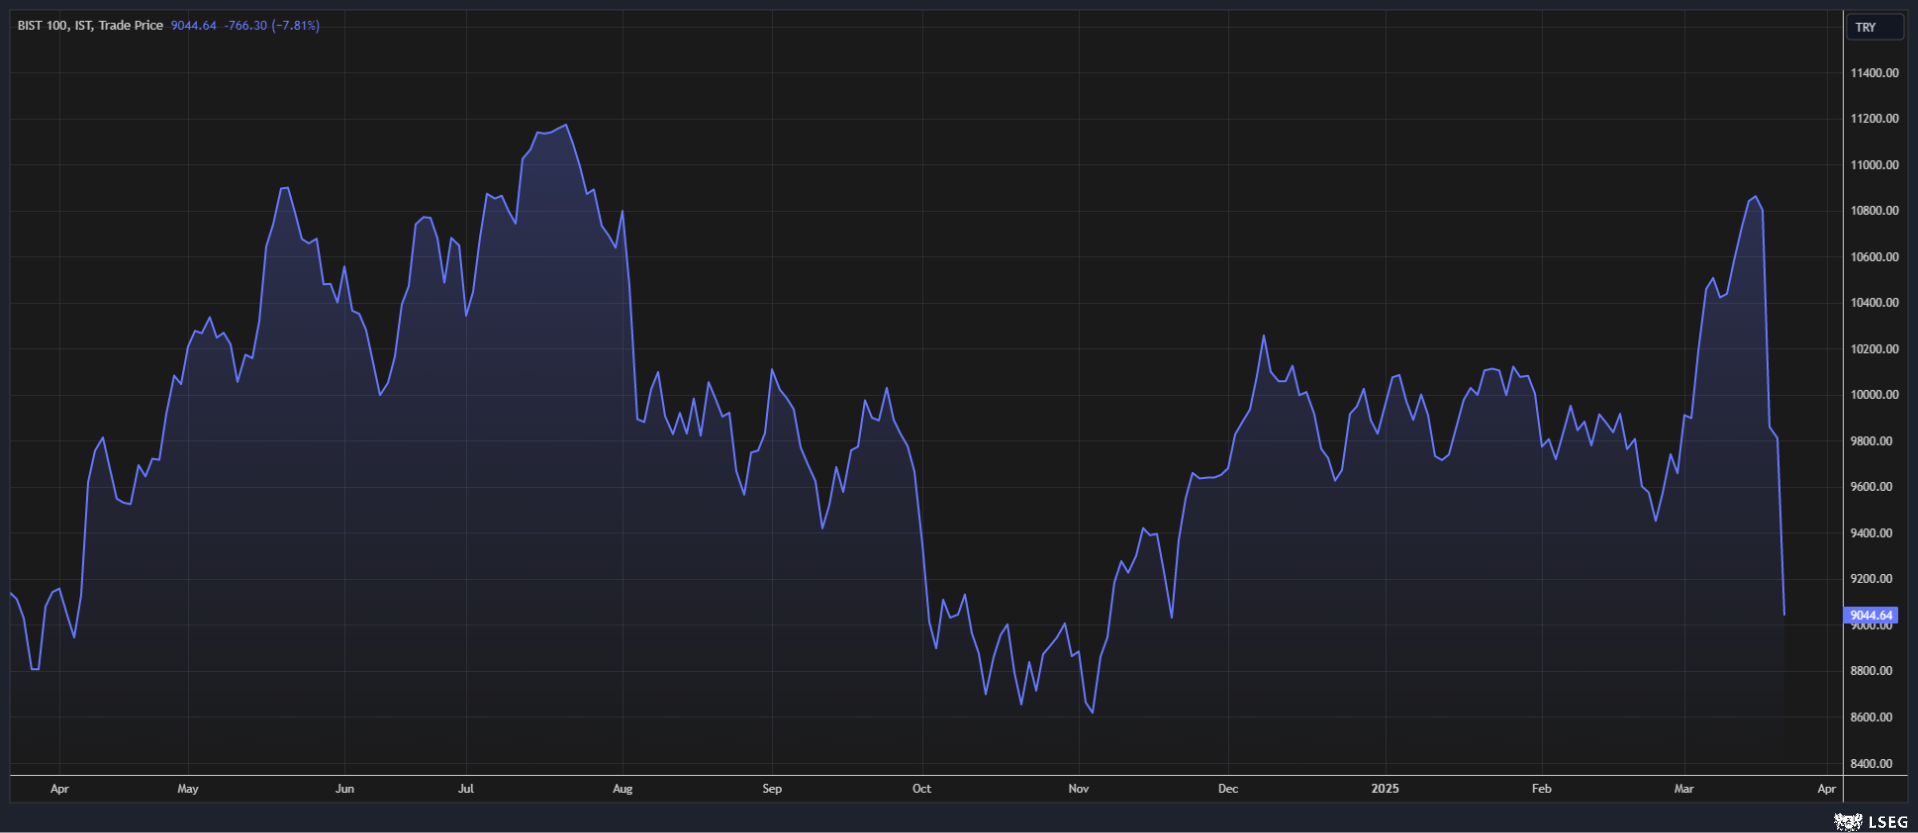Click the 11000.00 price axis label
The width and height of the screenshot is (1918, 833).
(x=1874, y=165)
